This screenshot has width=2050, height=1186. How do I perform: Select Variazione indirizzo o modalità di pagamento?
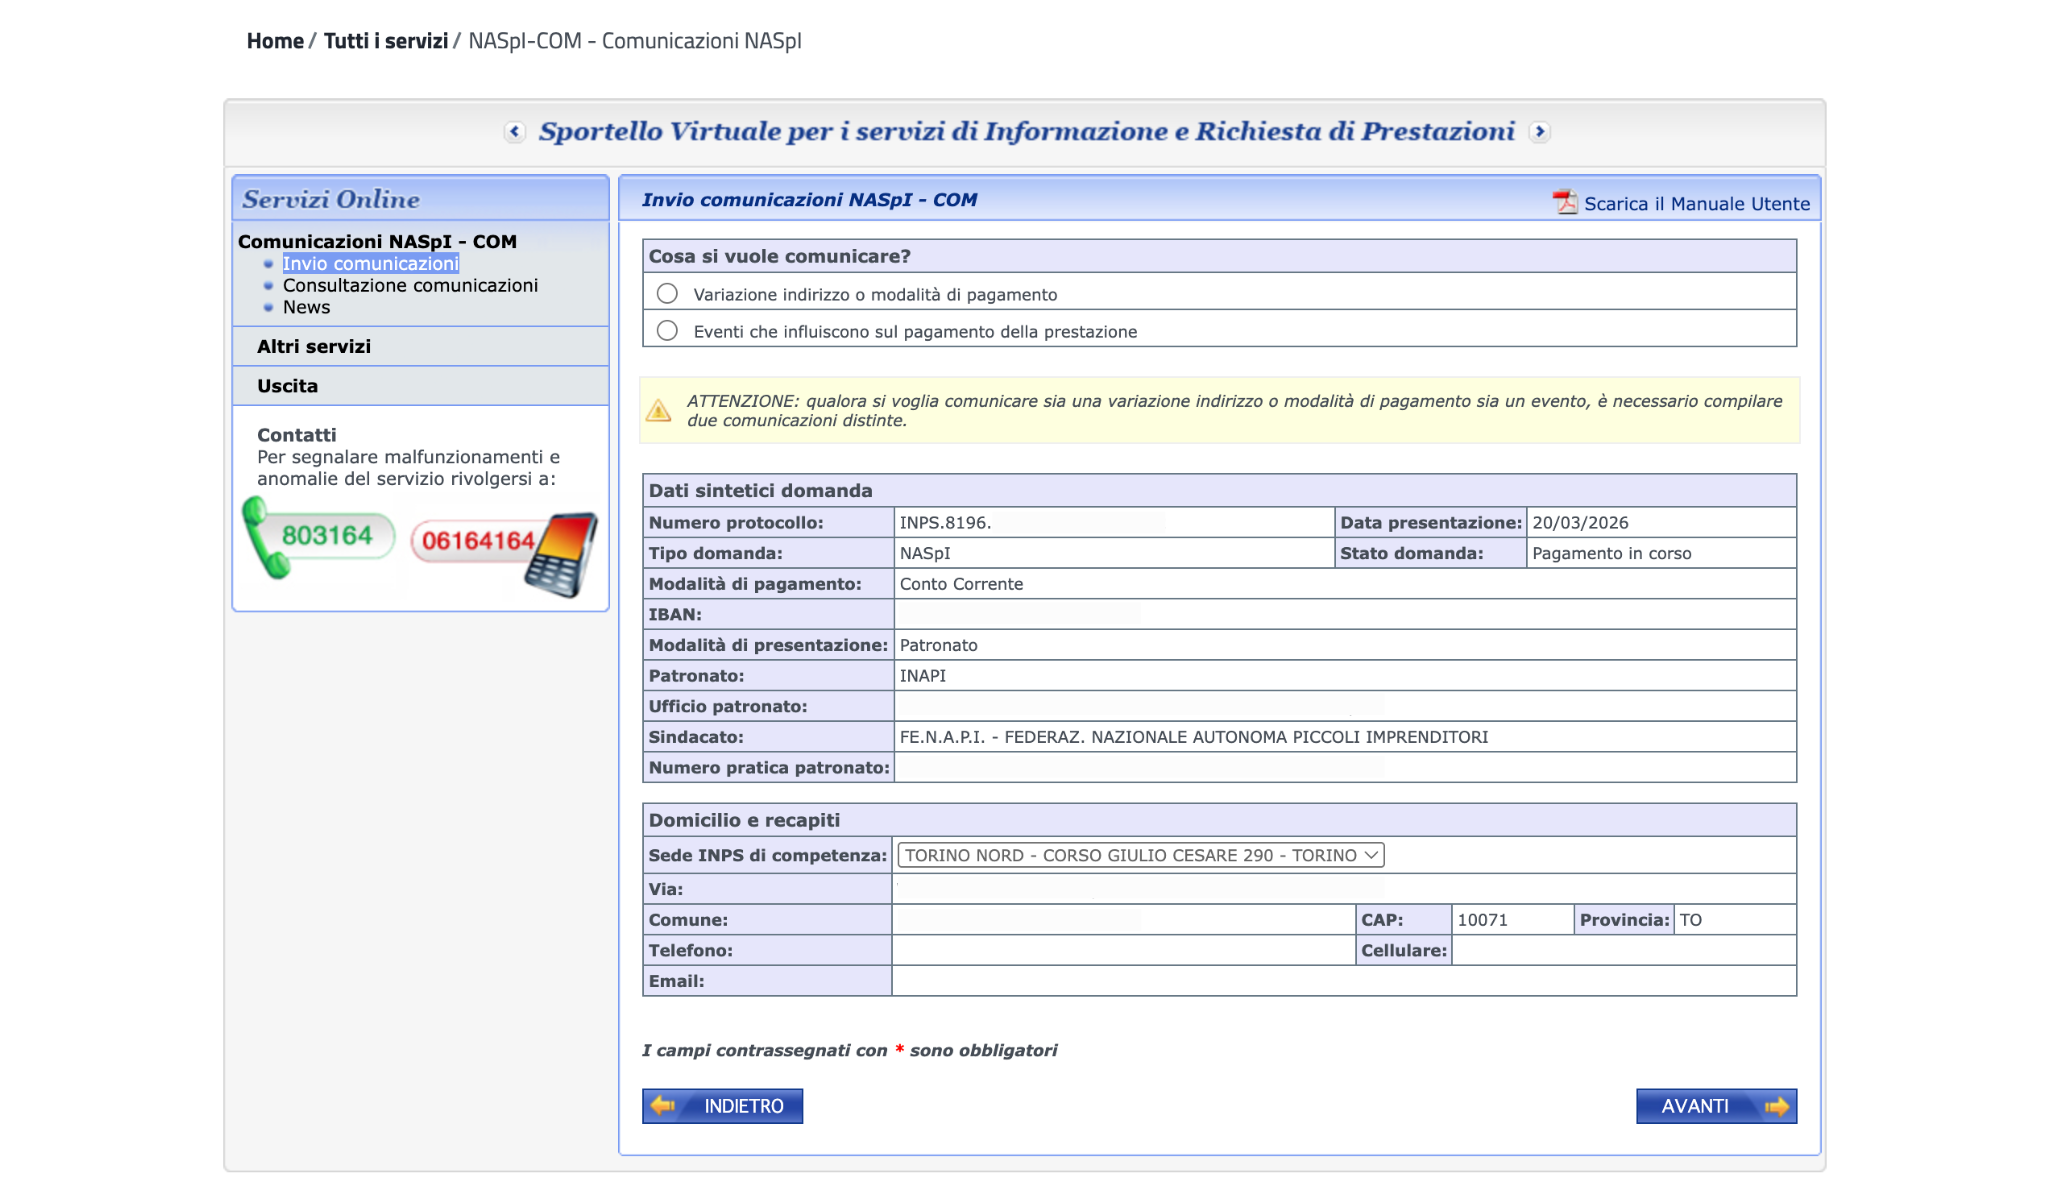click(x=667, y=294)
